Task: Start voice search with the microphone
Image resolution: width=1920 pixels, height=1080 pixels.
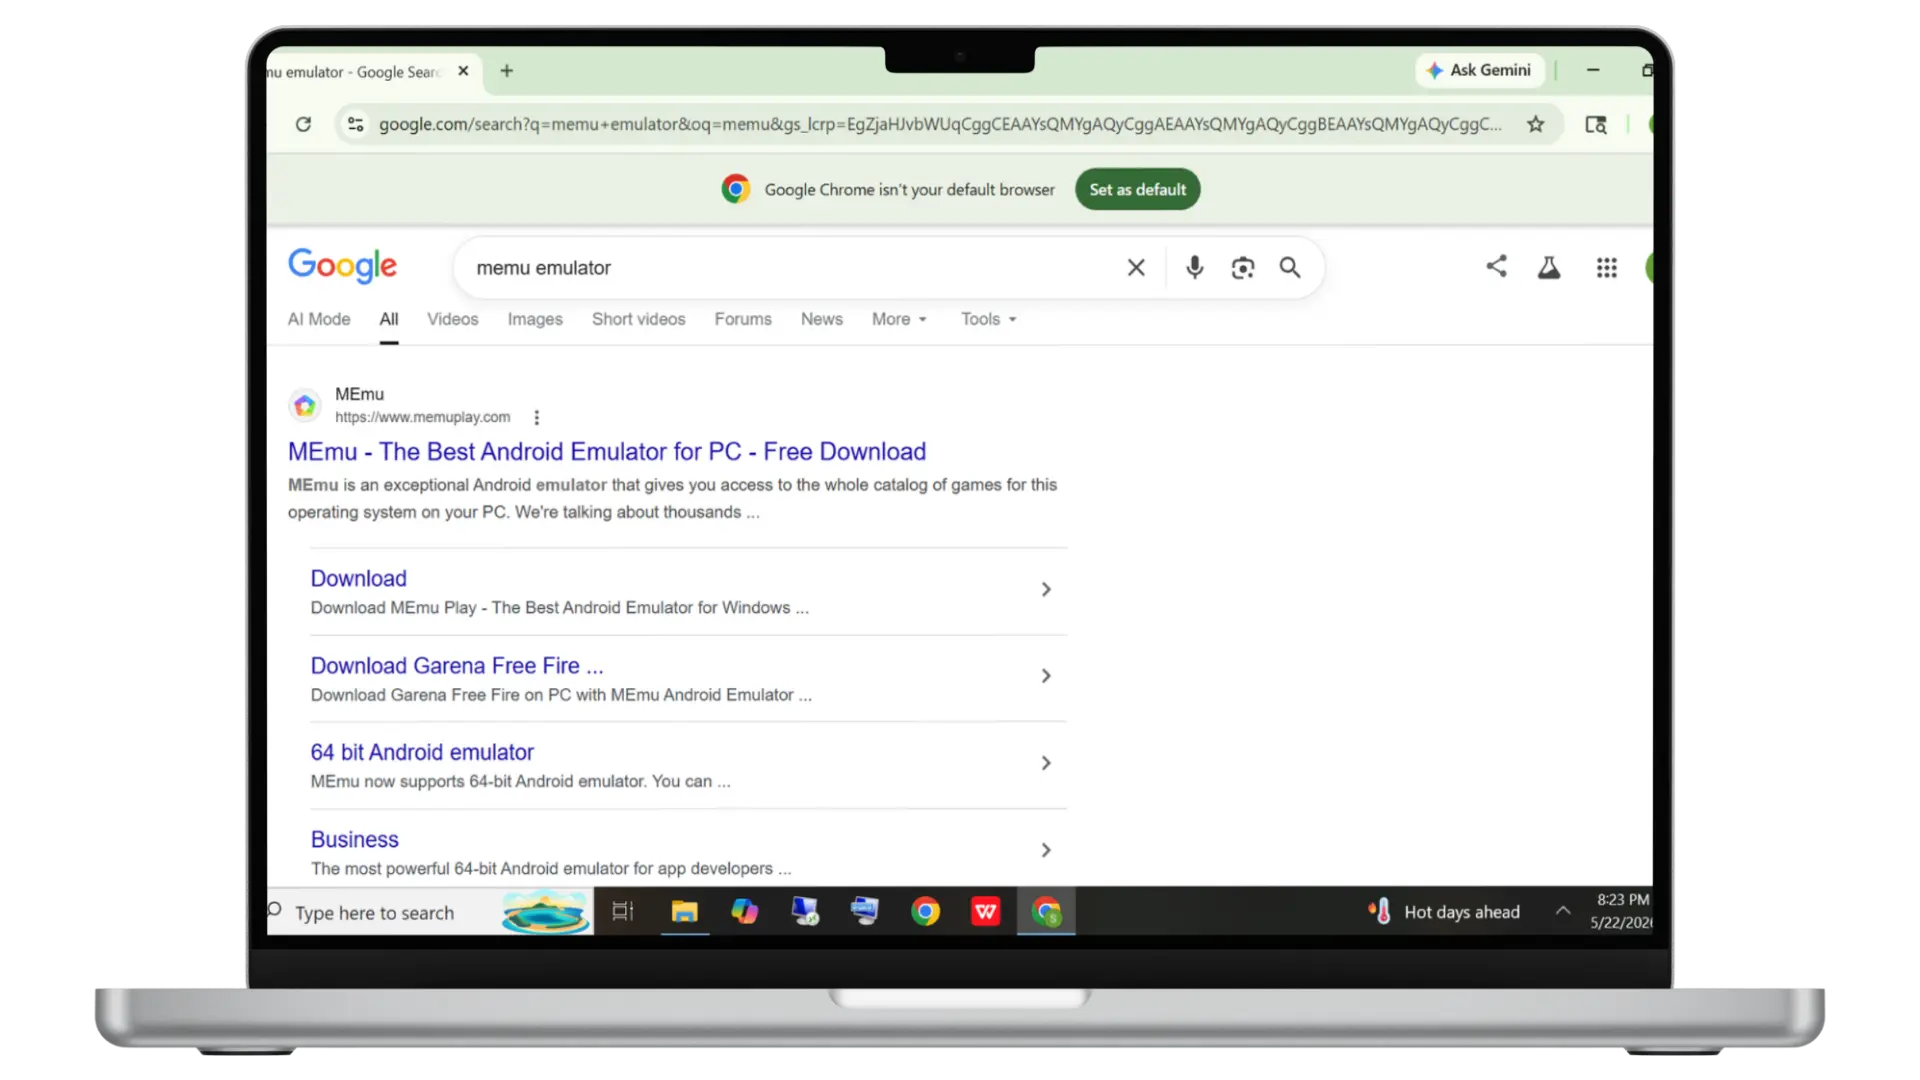Action: point(1194,268)
